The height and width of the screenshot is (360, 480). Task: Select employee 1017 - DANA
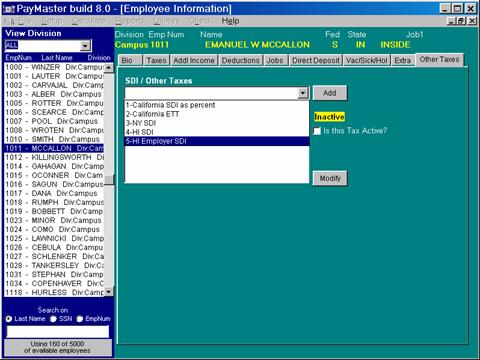pyautogui.click(x=54, y=193)
